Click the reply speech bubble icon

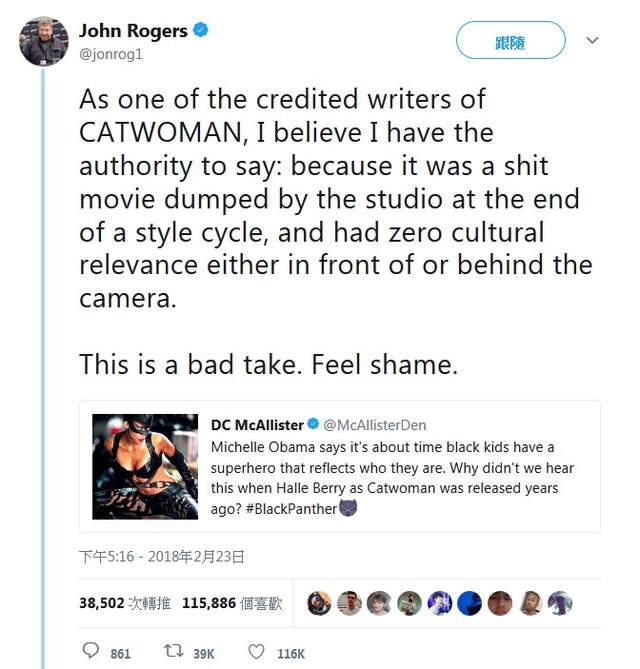91,652
